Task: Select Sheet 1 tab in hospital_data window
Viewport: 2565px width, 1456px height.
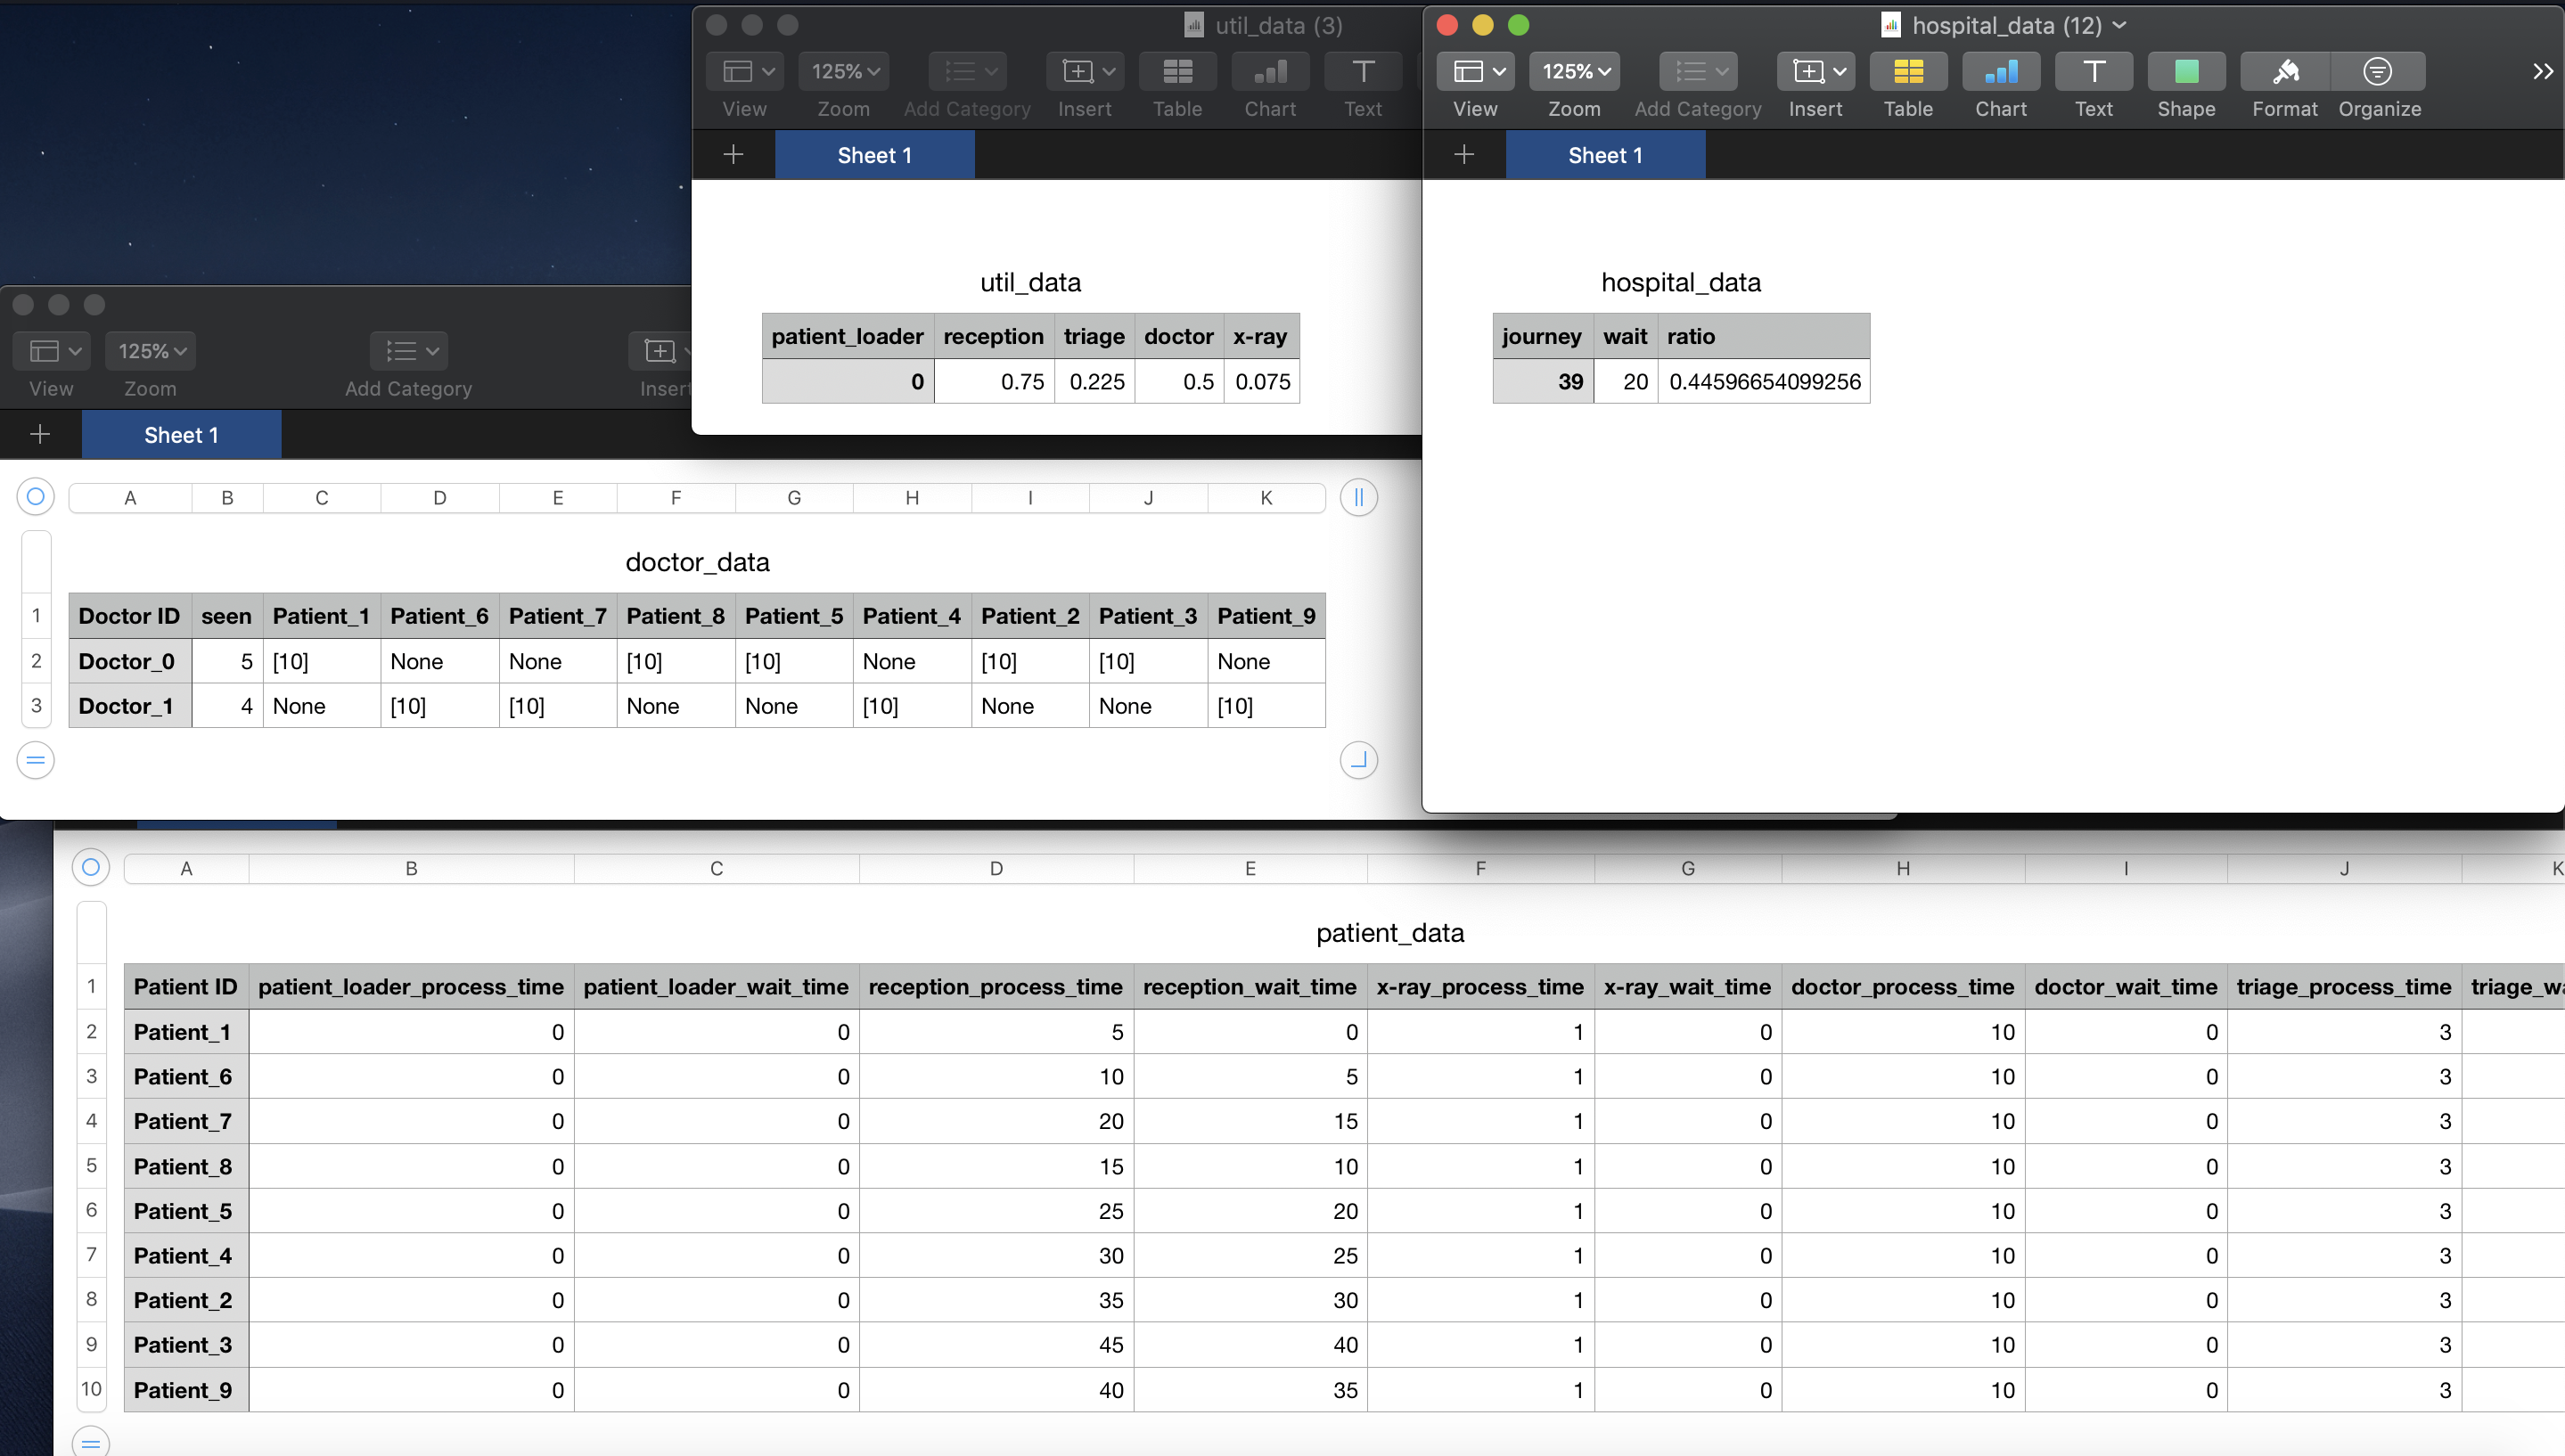Action: point(1604,155)
